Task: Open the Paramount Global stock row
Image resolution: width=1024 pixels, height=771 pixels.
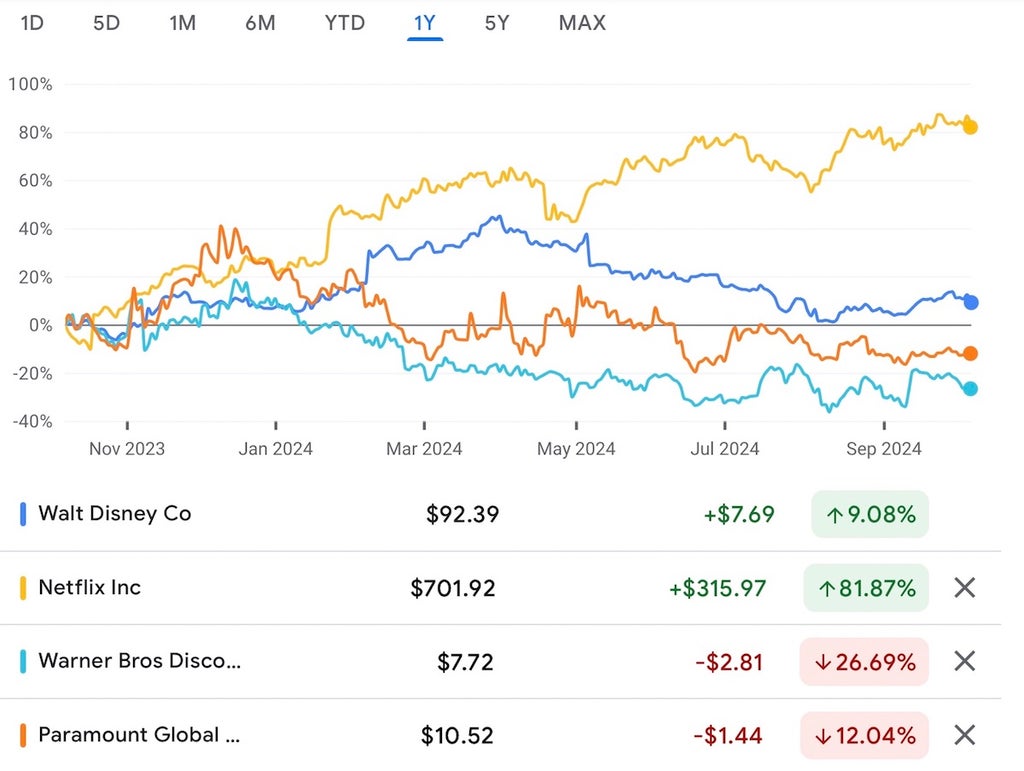Action: [500, 735]
